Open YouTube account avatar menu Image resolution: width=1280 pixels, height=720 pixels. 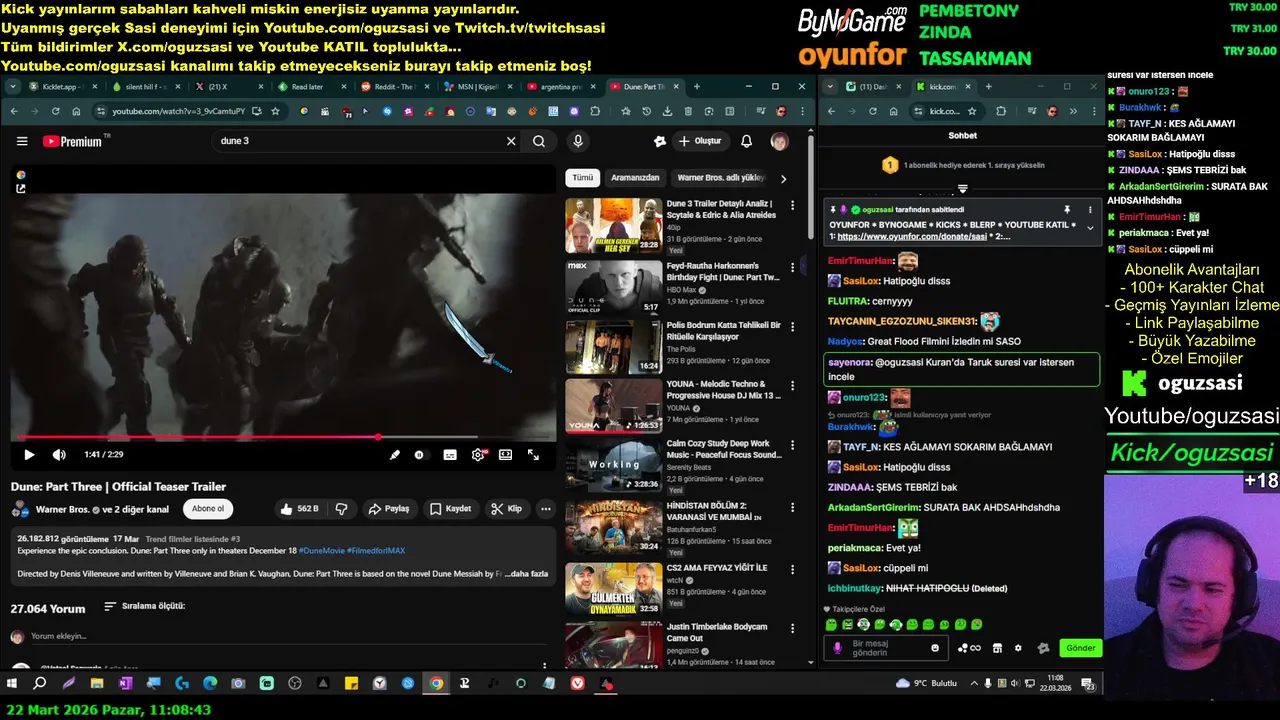click(779, 141)
